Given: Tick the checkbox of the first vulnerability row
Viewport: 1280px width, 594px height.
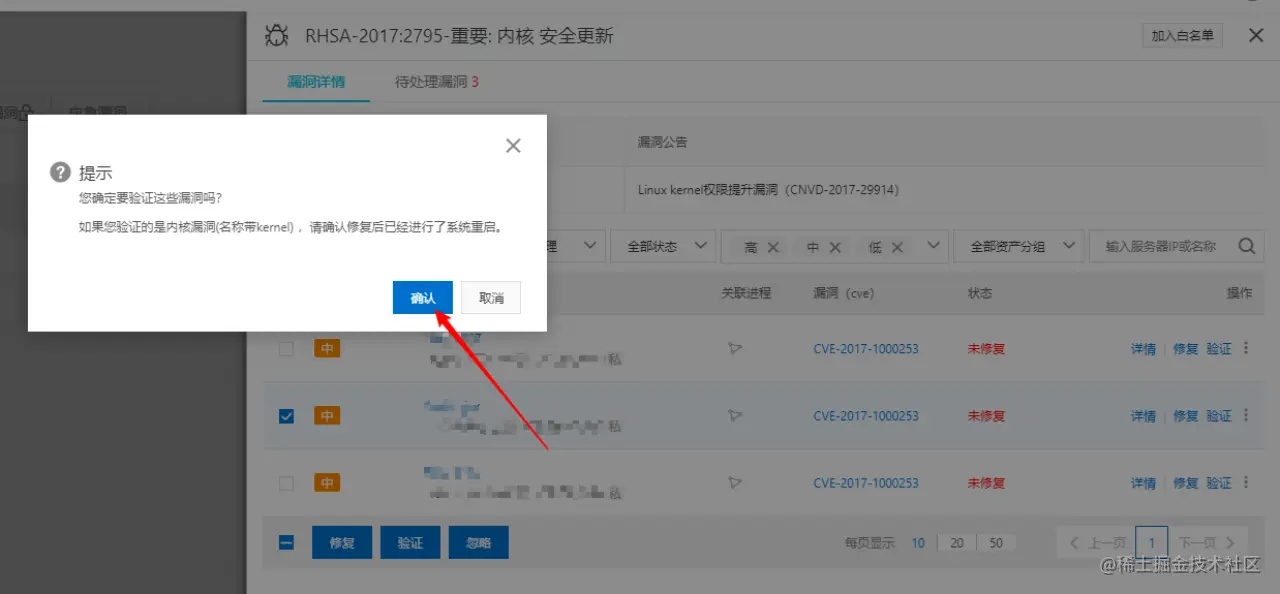Looking at the screenshot, I should pos(286,349).
